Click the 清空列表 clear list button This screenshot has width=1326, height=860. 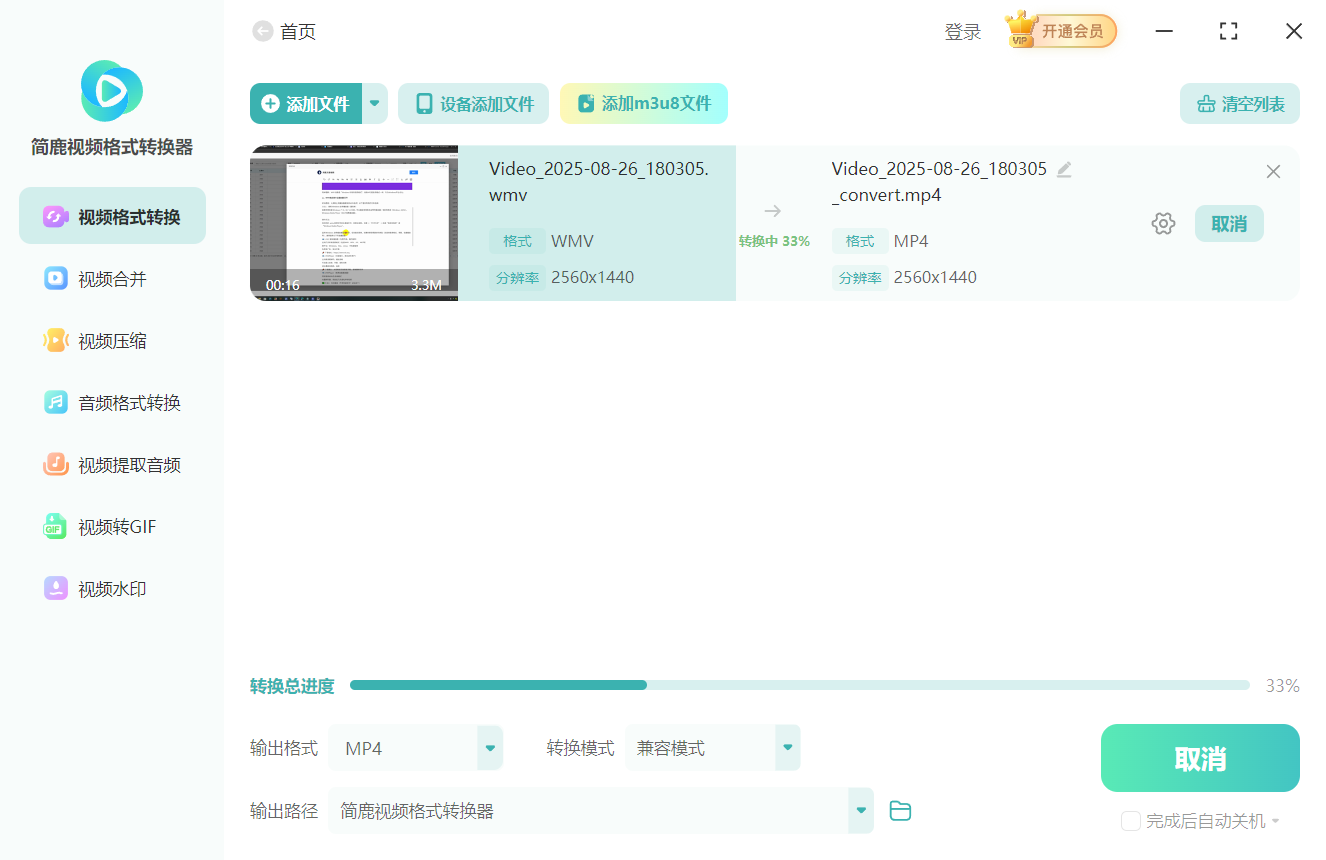pos(1239,104)
